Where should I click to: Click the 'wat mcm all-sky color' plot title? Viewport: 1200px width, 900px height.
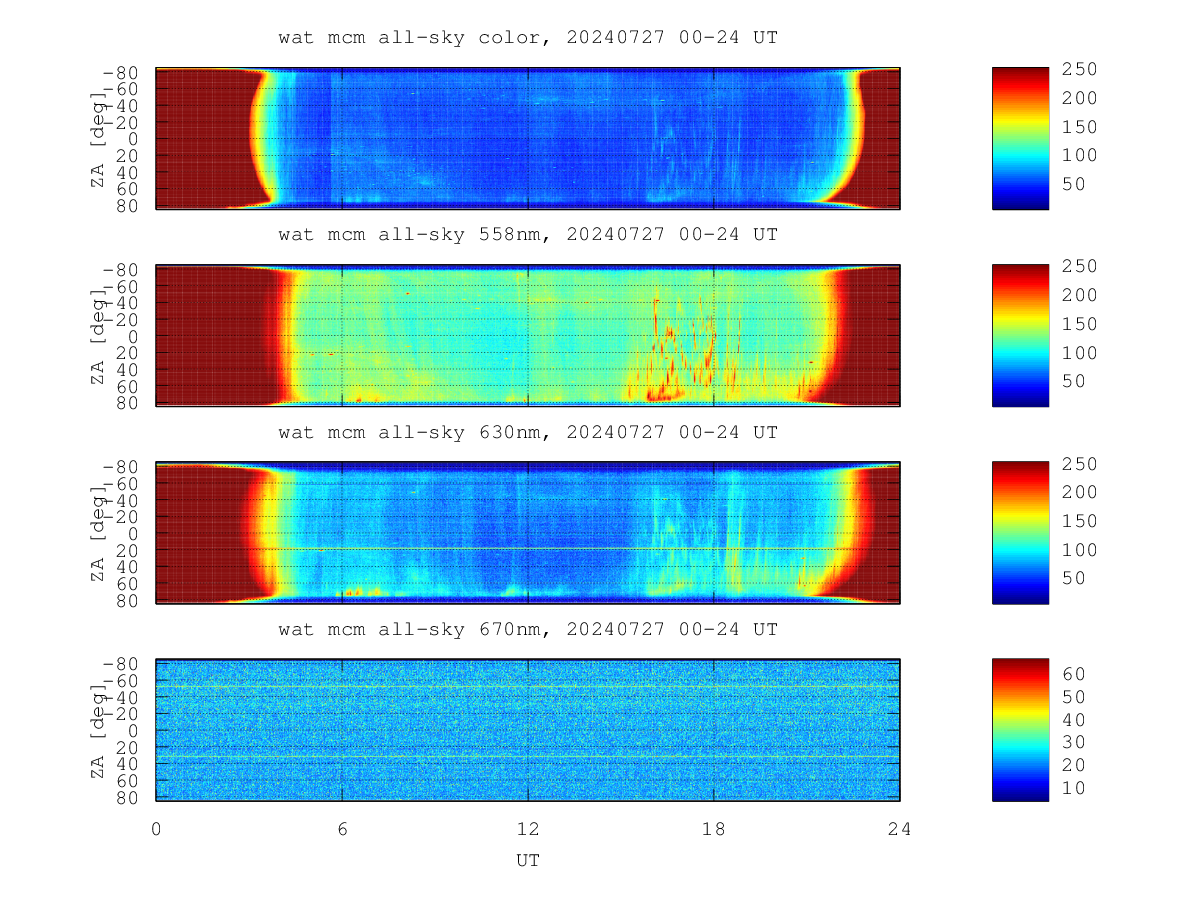click(528, 38)
